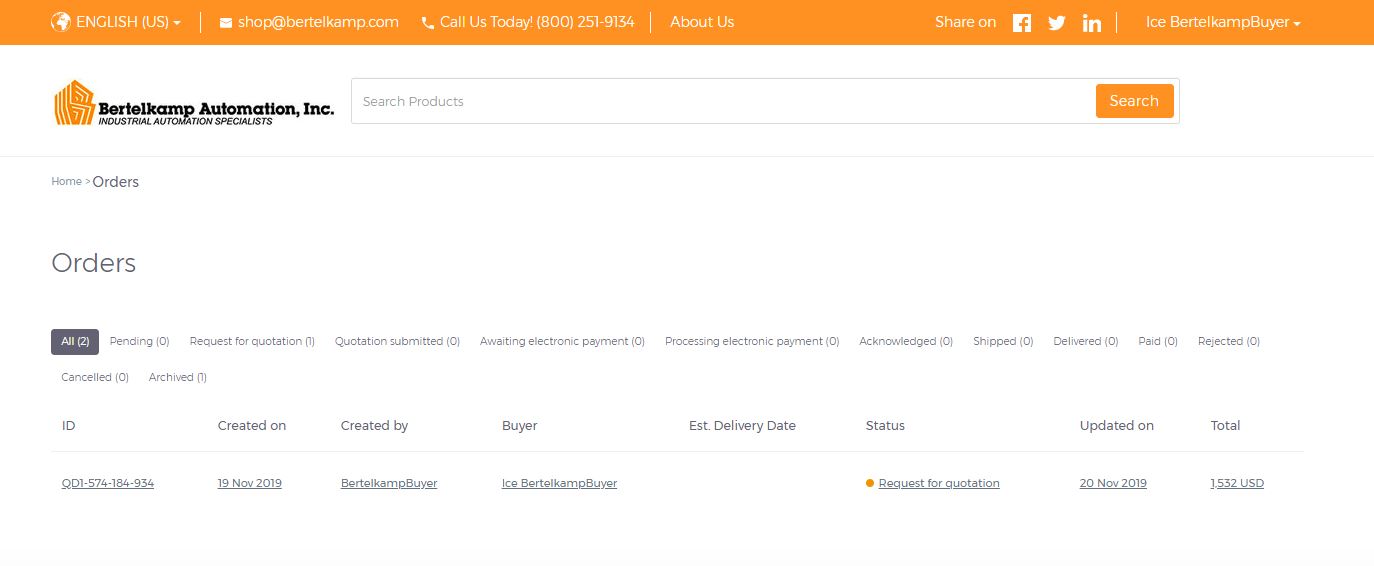
Task: Show Rejected (0) orders
Action: (x=1229, y=341)
